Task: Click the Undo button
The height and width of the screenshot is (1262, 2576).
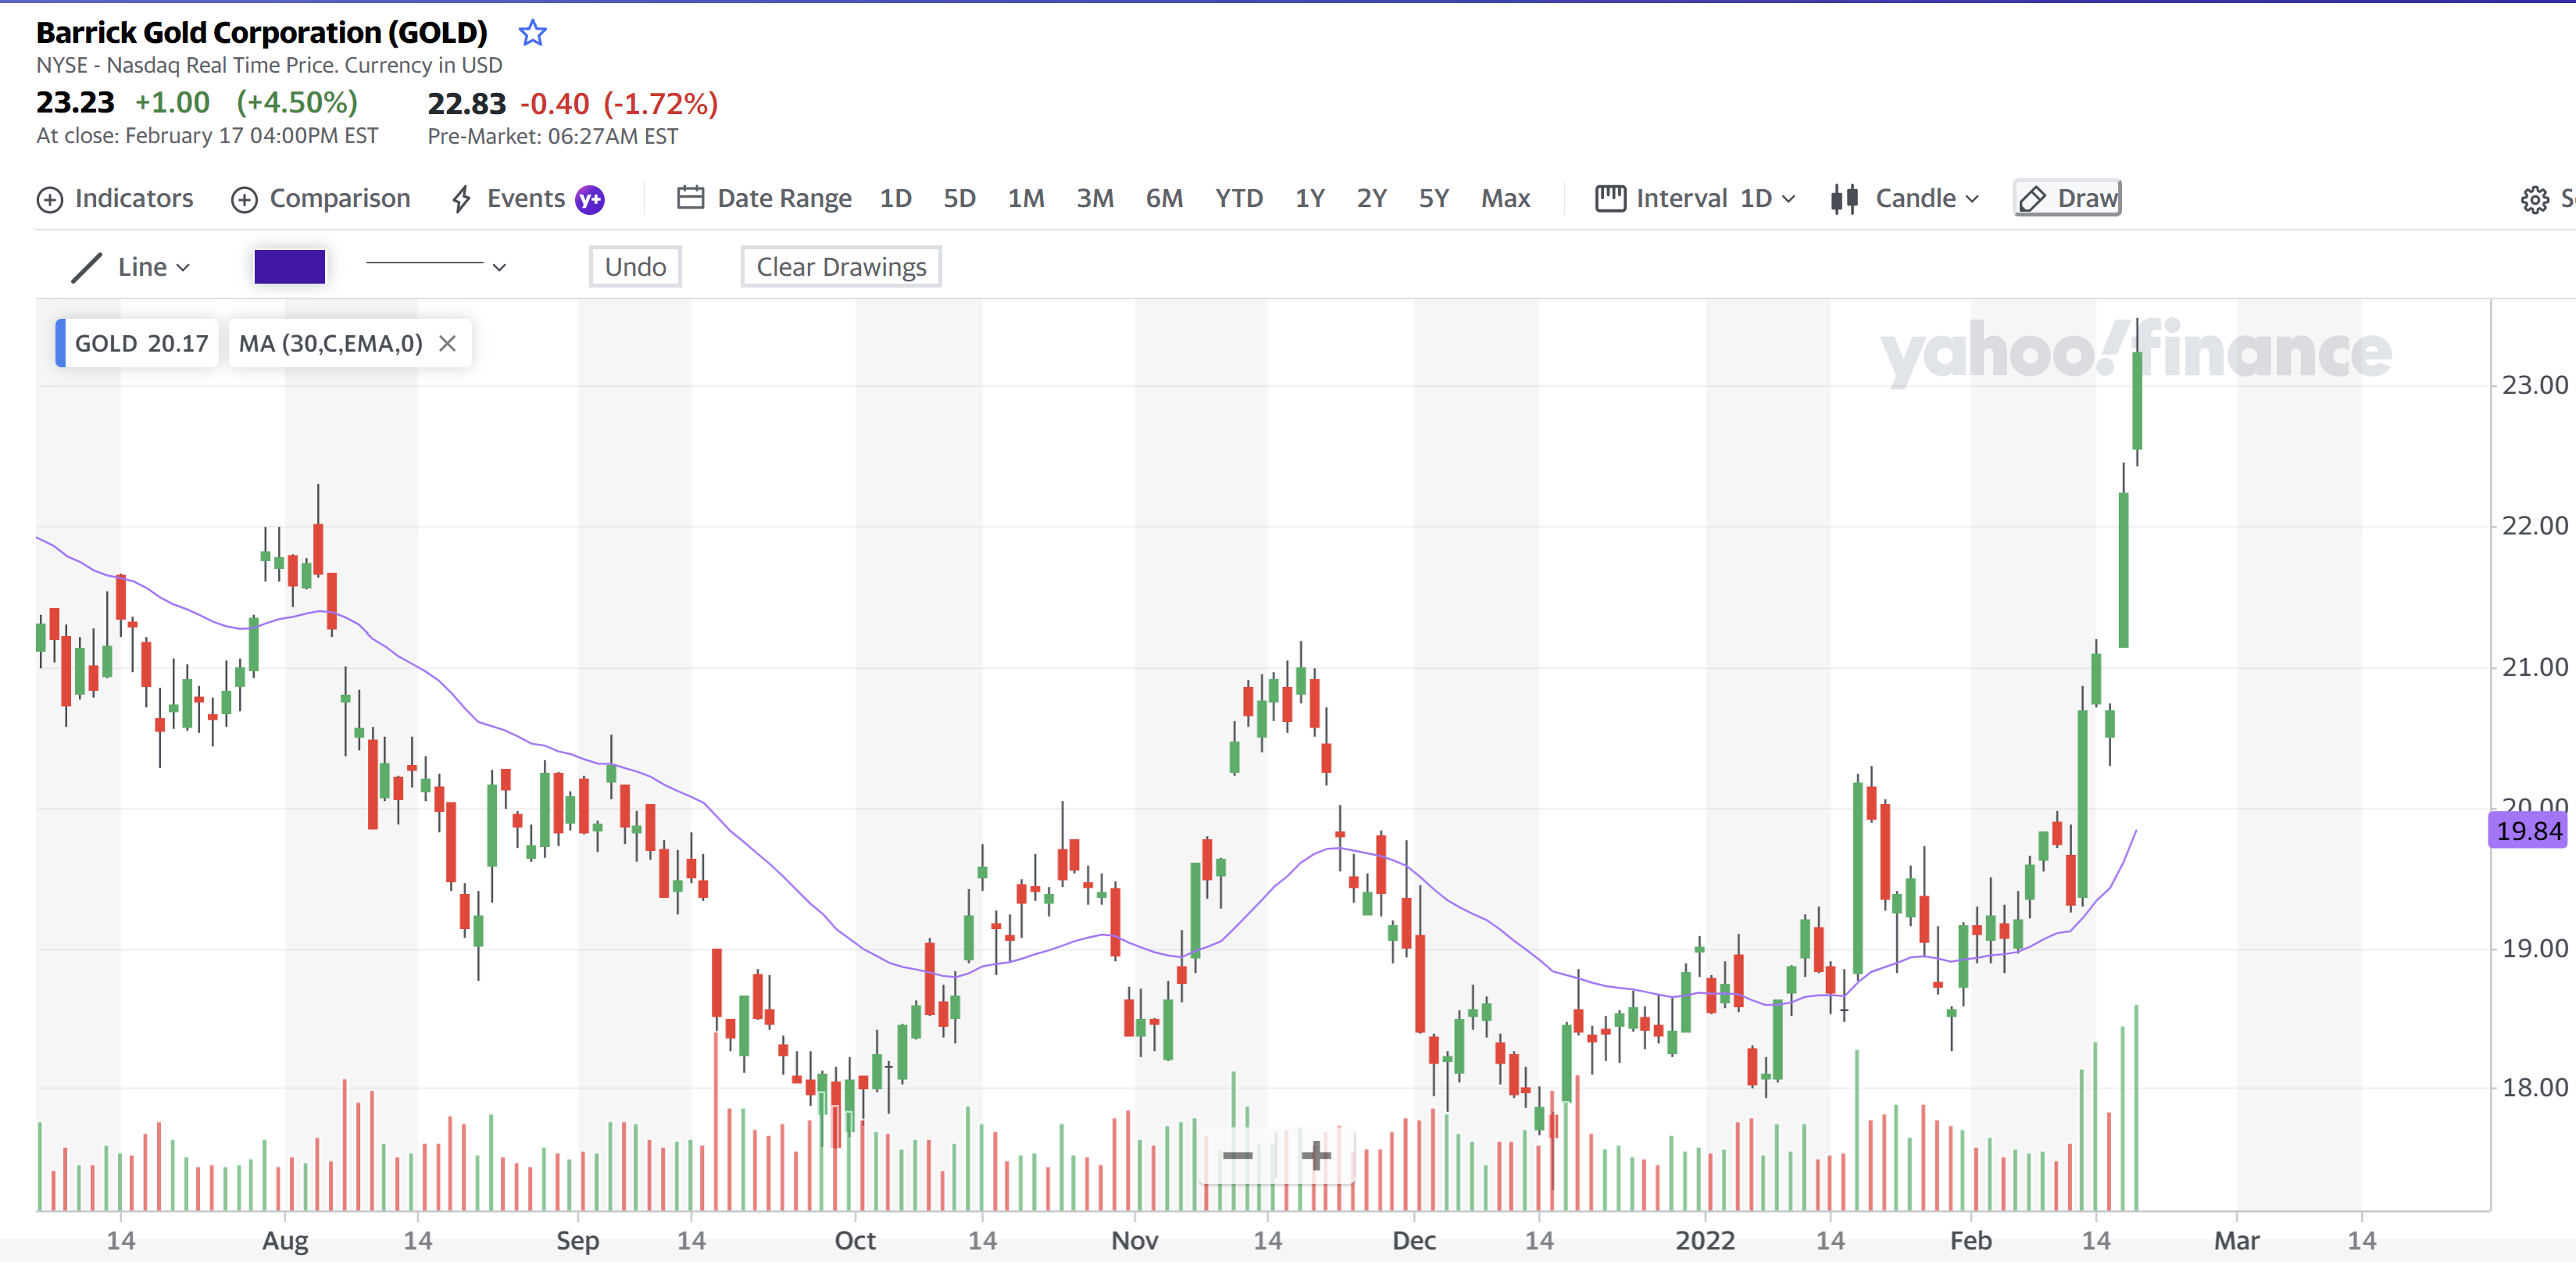Action: pyautogui.click(x=635, y=267)
